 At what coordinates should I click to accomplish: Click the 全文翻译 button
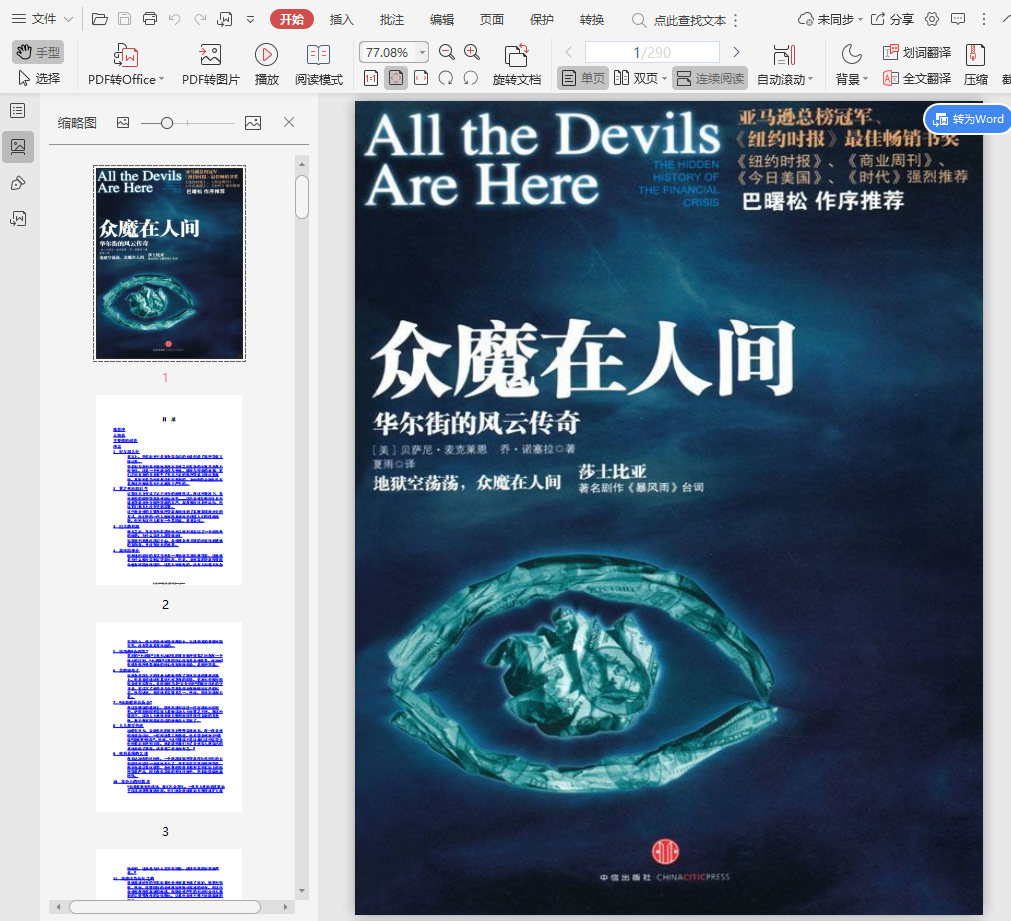[x=917, y=79]
